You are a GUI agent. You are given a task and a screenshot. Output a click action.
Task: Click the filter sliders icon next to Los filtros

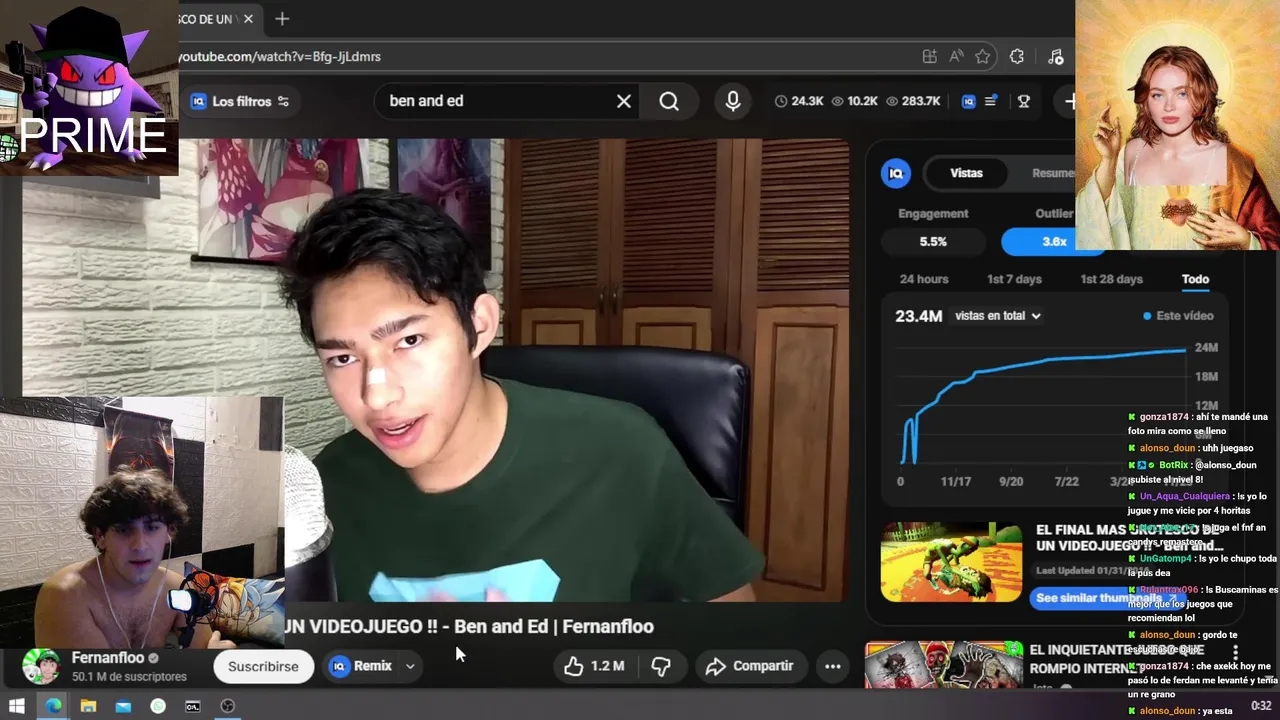283,101
